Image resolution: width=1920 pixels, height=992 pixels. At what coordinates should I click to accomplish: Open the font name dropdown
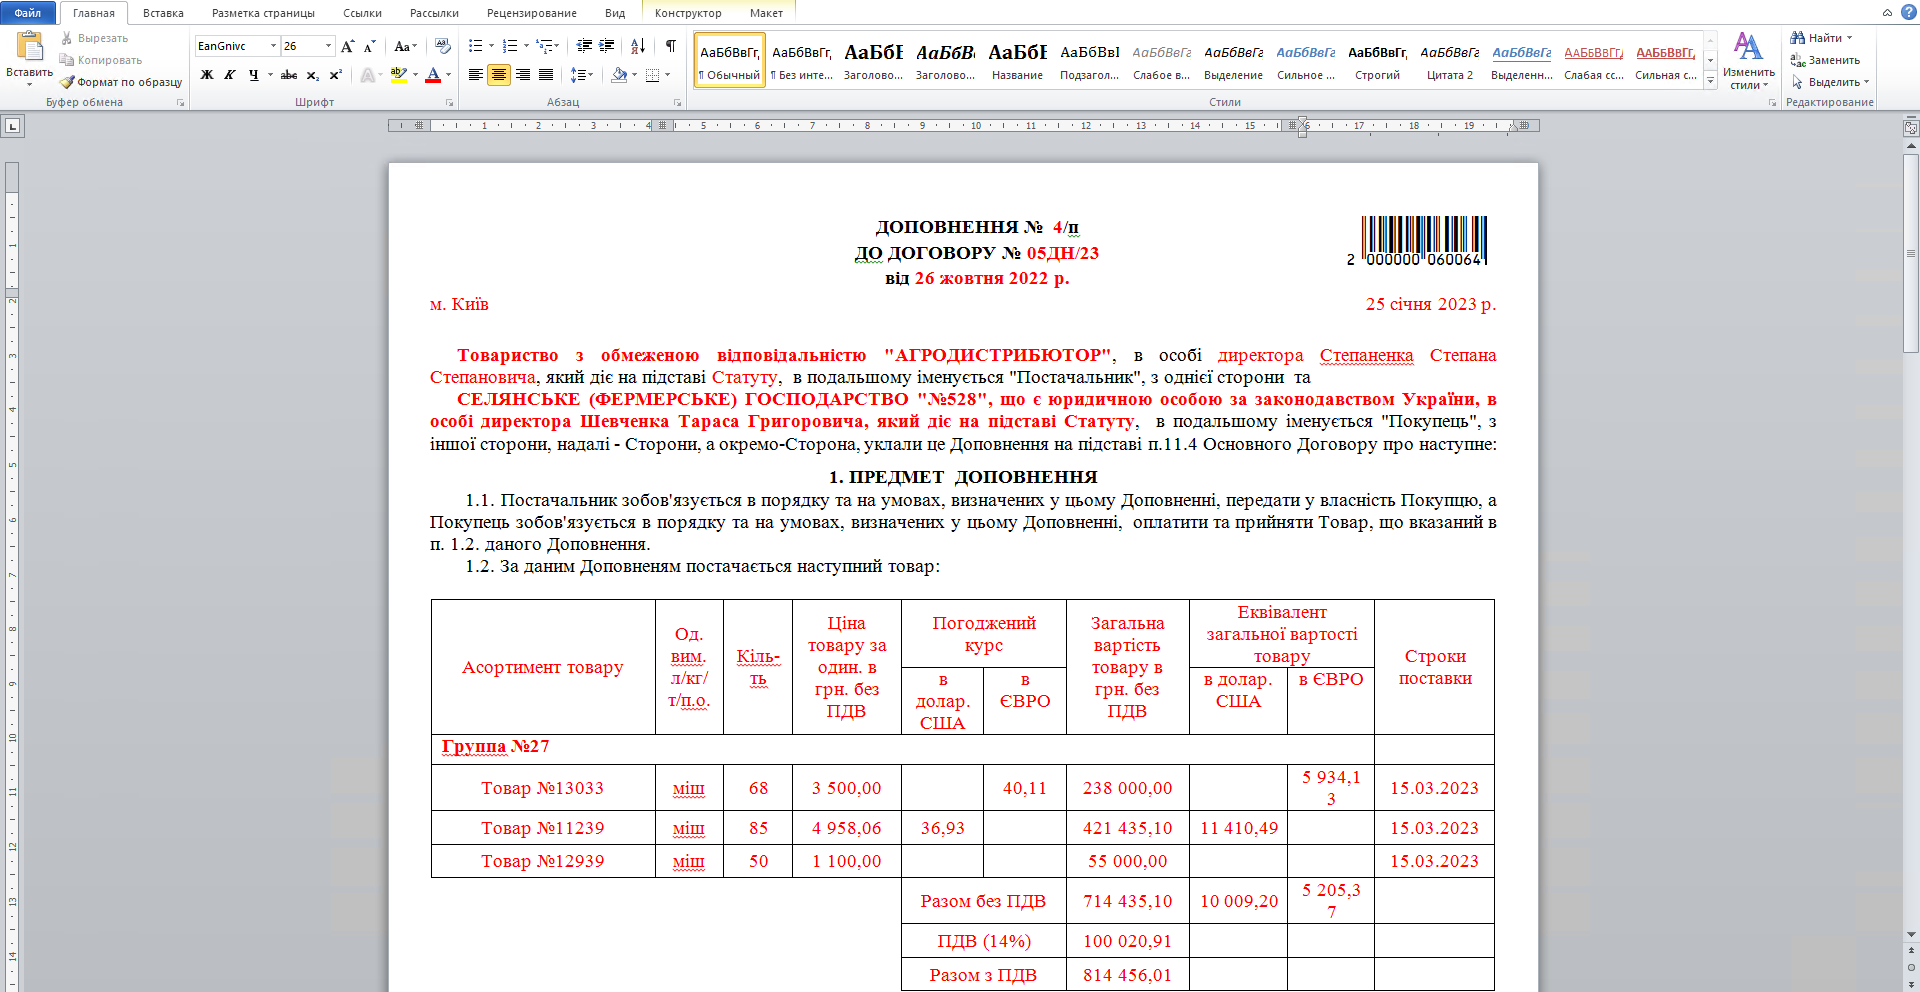click(x=273, y=46)
